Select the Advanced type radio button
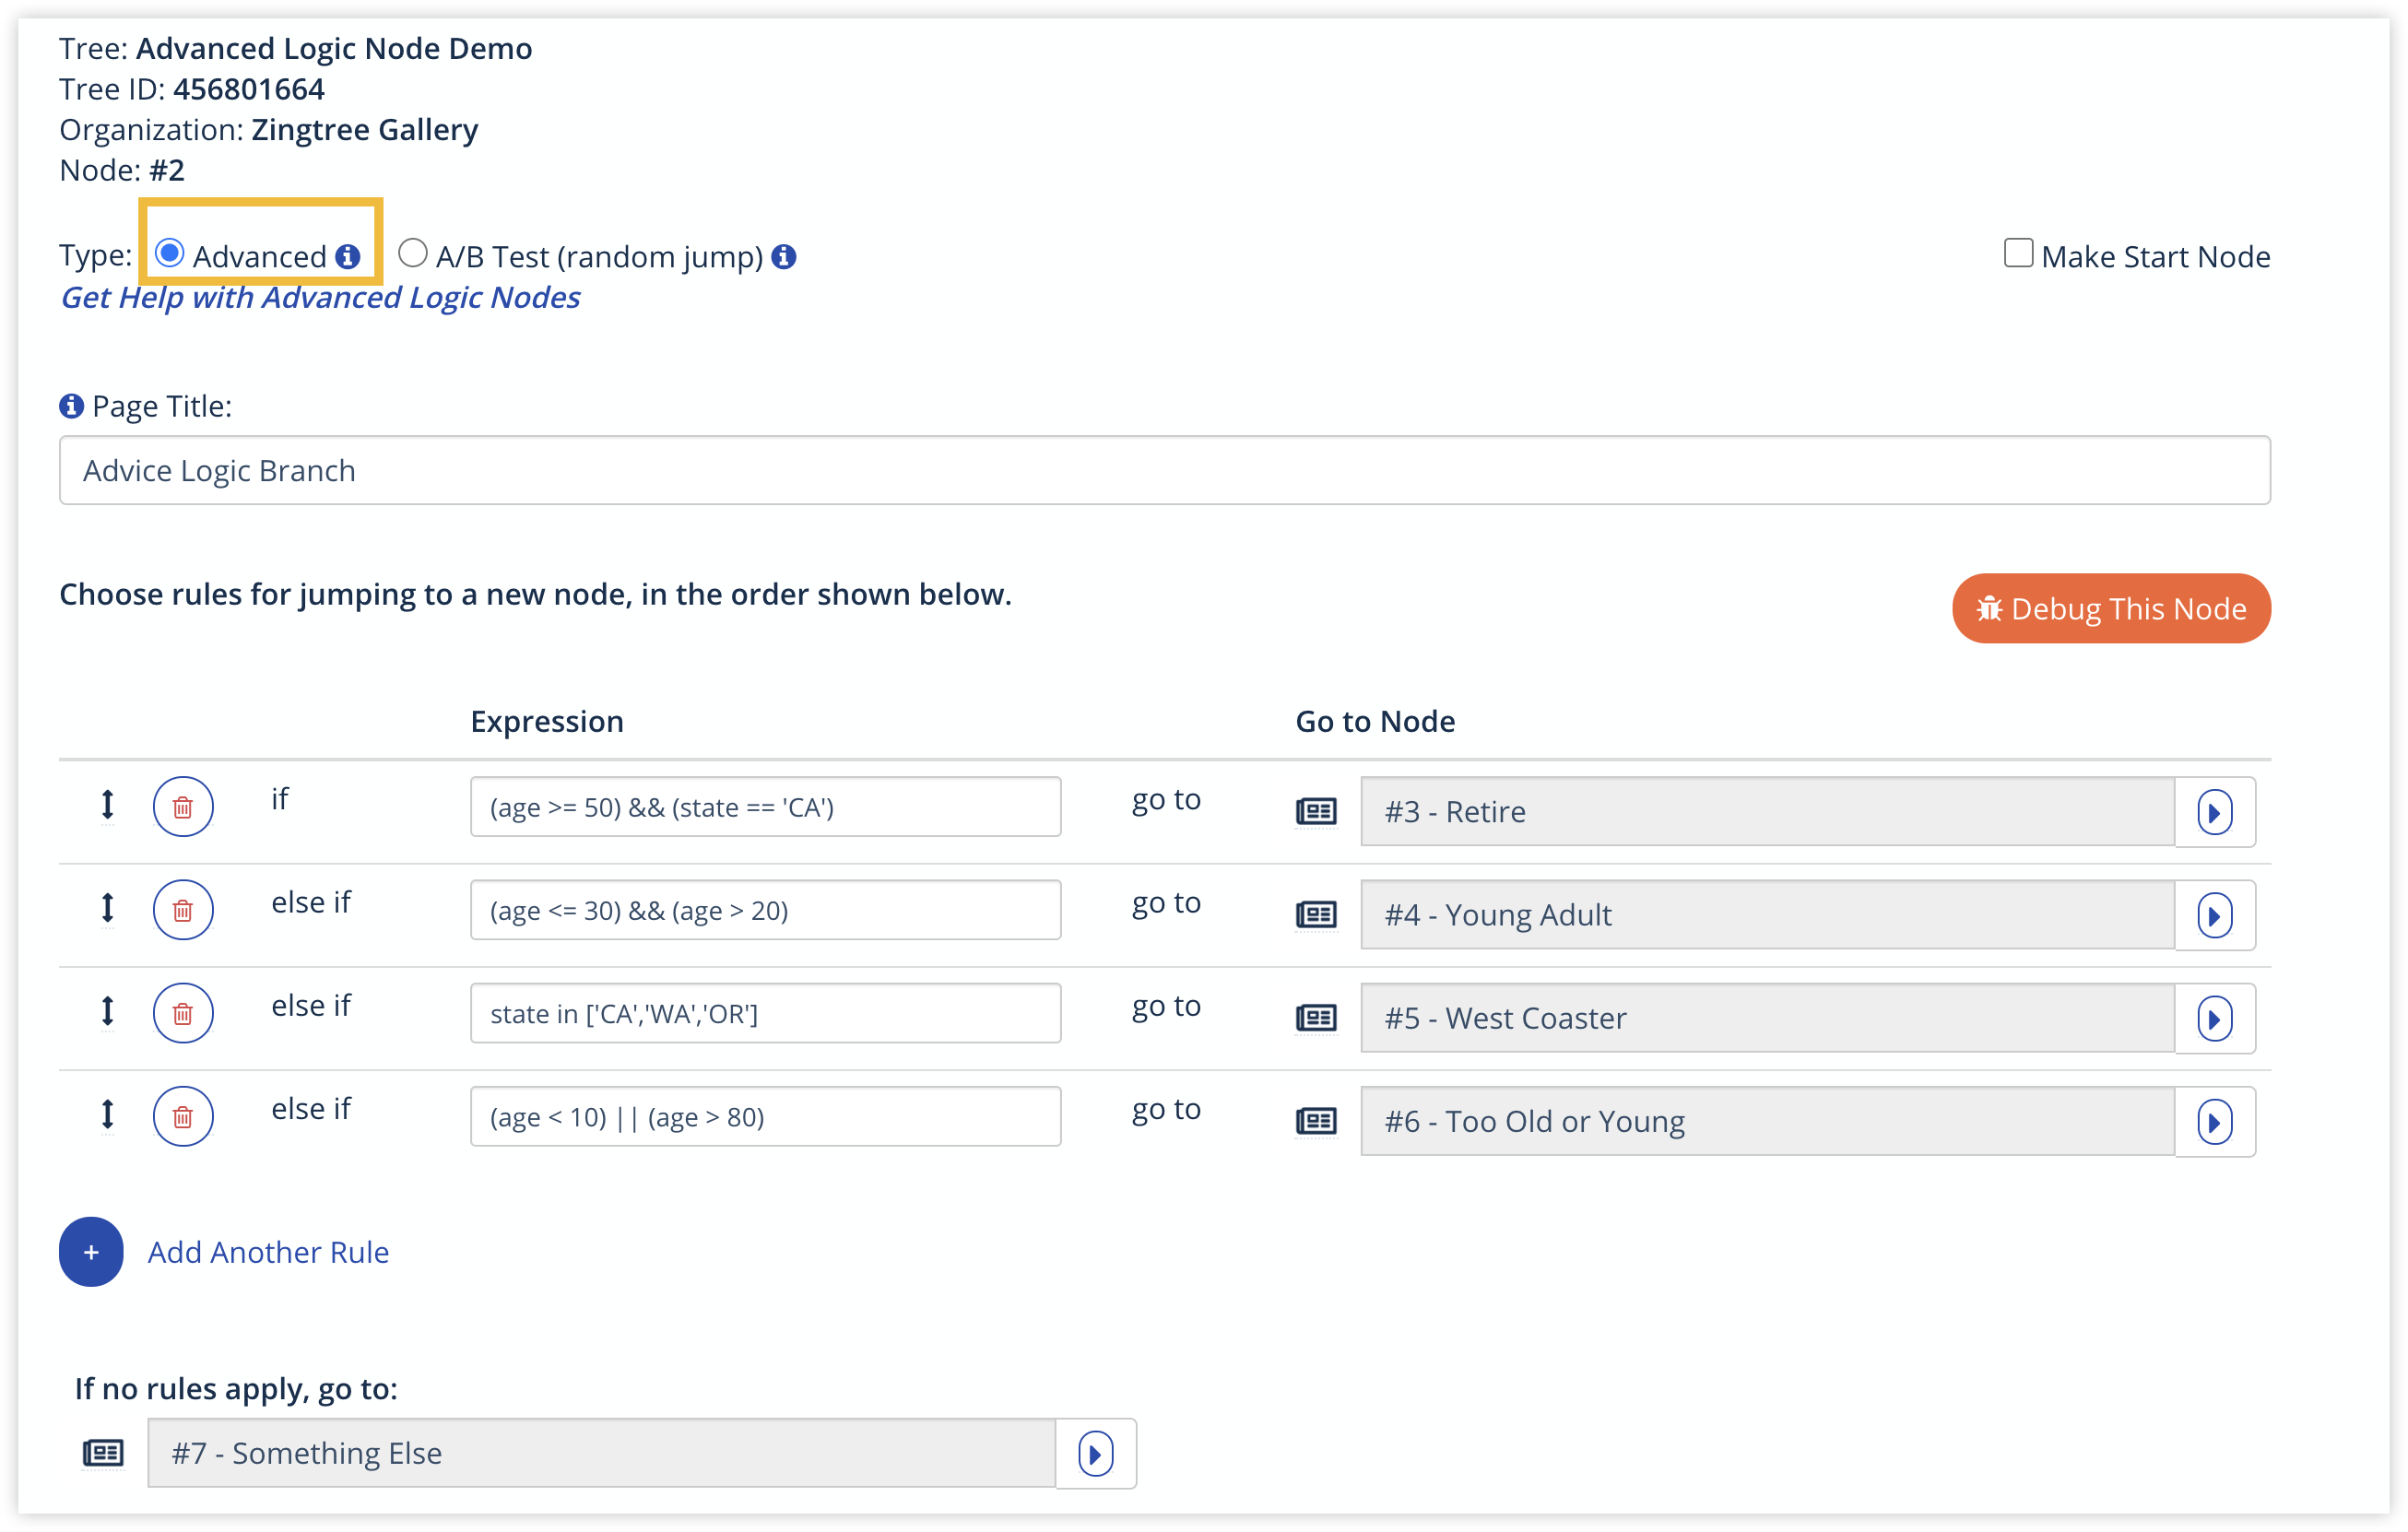2408x1532 pixels. [x=170, y=254]
